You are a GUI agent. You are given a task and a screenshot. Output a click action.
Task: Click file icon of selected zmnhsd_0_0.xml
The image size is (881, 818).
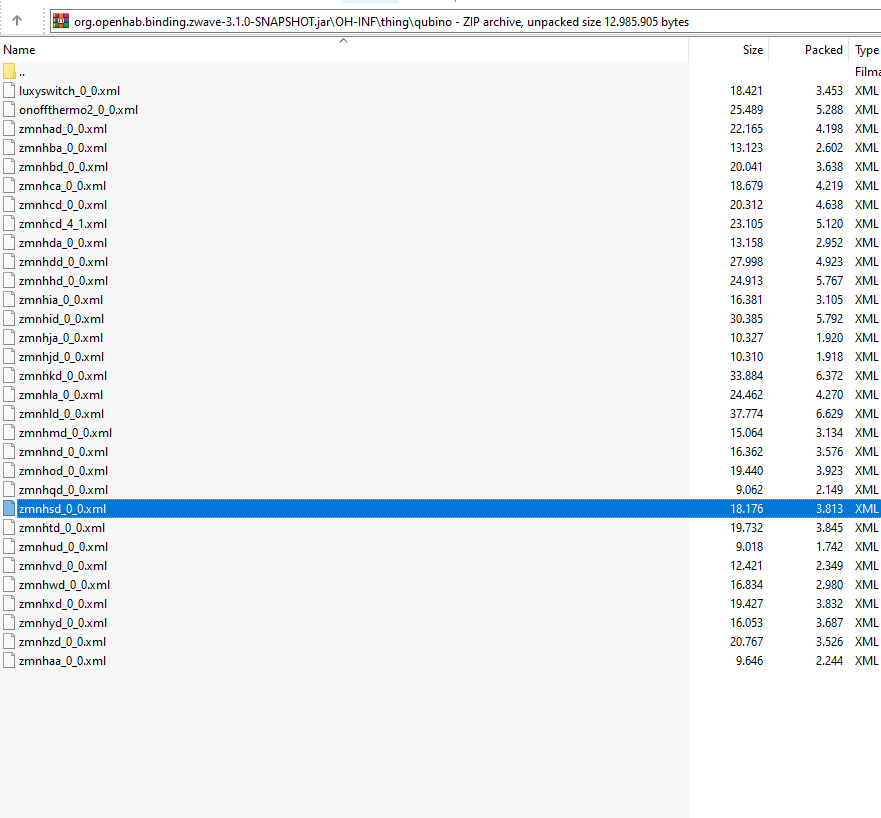9,508
